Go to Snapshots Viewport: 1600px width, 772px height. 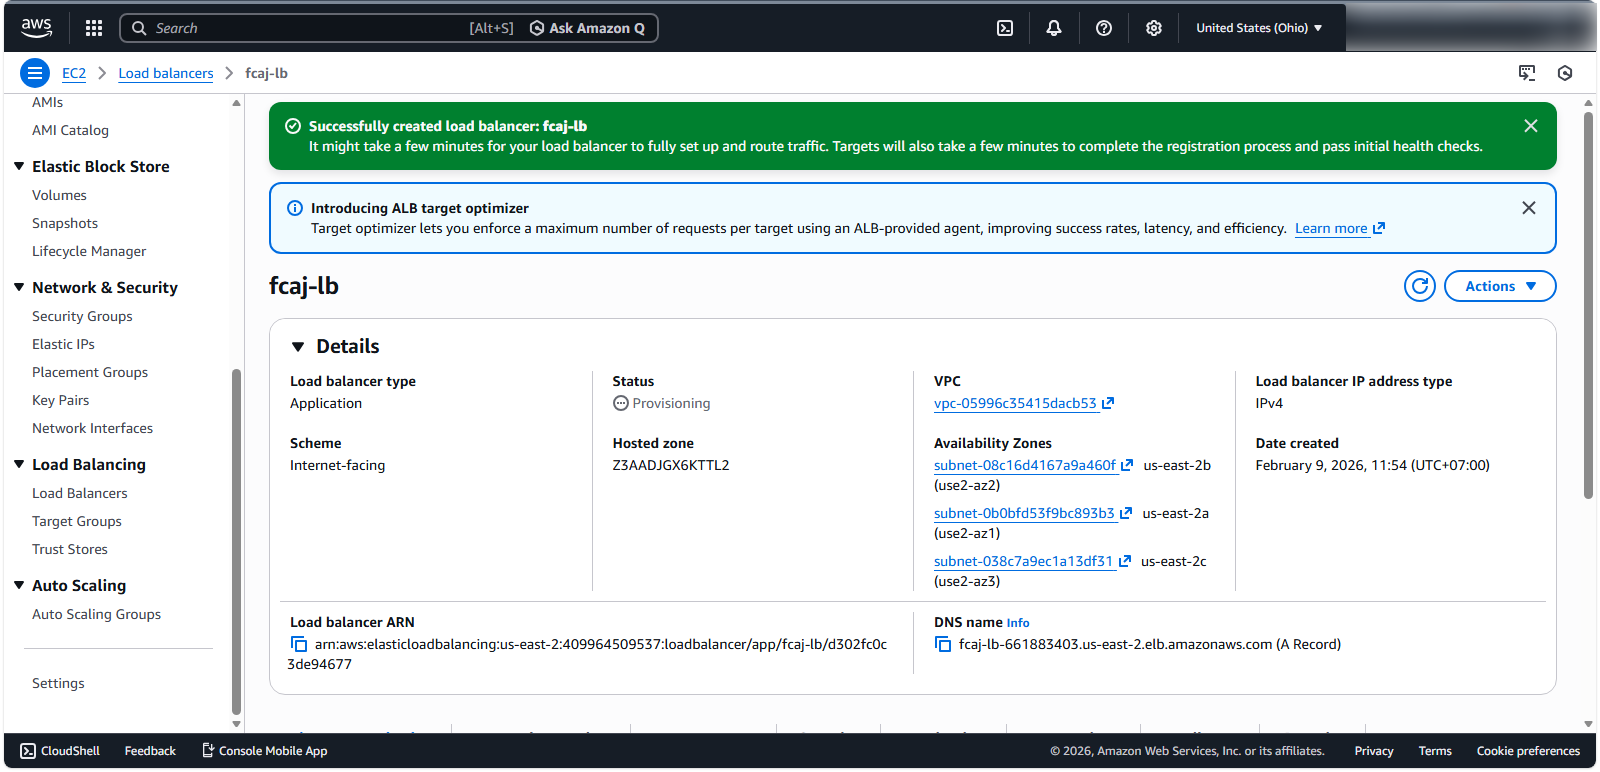[x=65, y=223]
